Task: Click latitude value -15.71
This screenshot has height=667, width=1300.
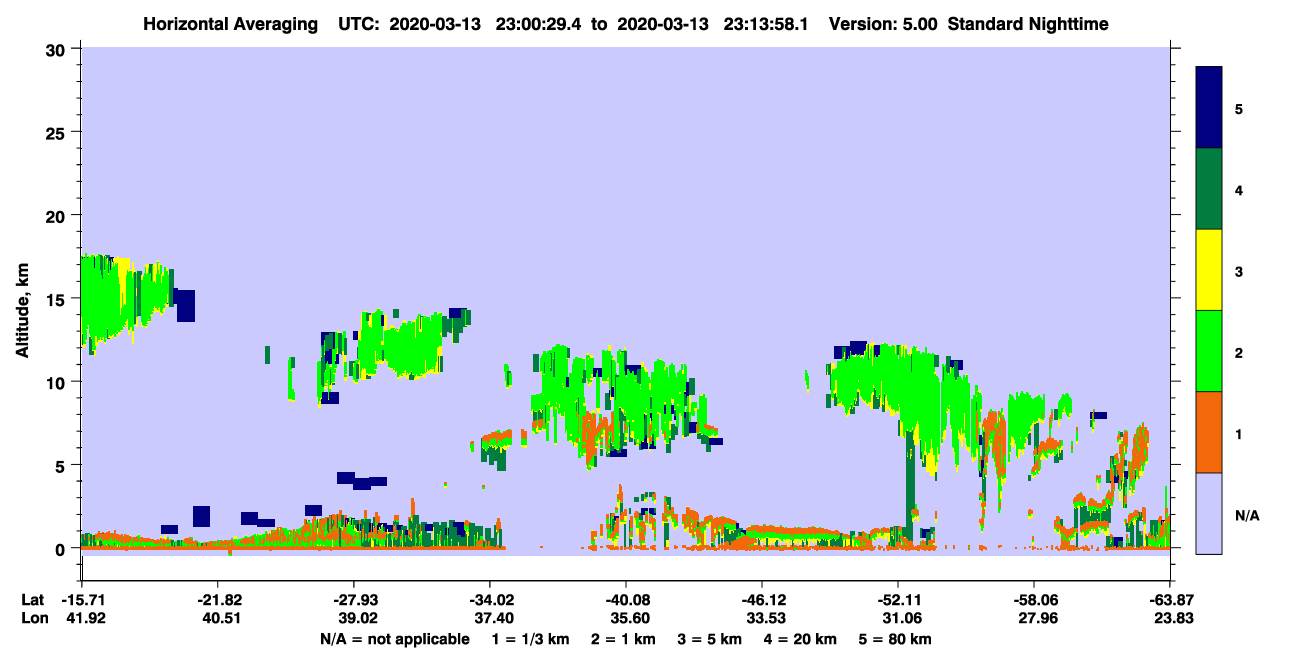Action: click(x=81, y=599)
